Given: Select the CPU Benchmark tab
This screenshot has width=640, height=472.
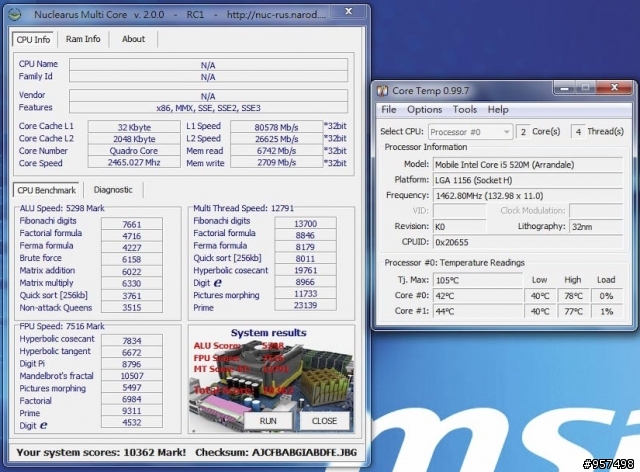Looking at the screenshot, I should click(x=47, y=190).
